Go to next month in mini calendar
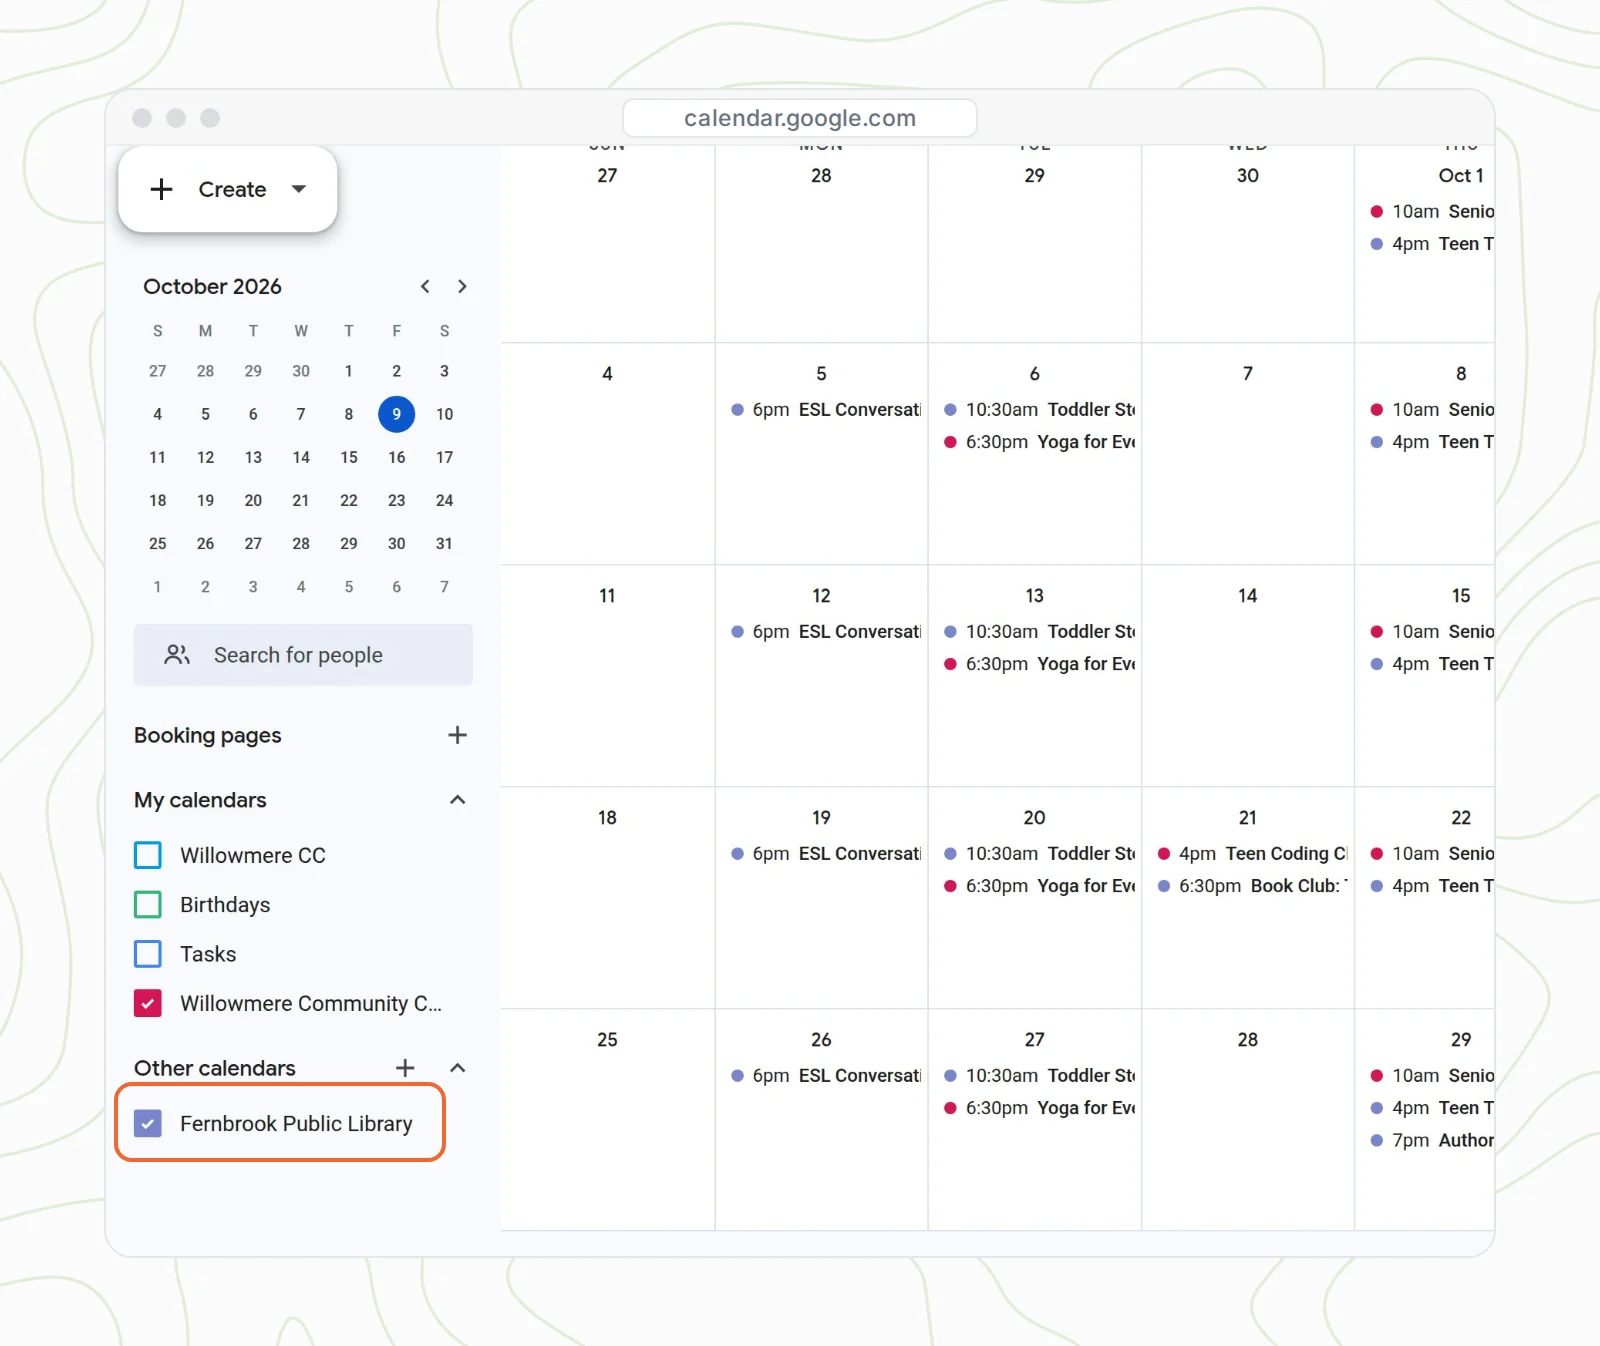Viewport: 1600px width, 1346px height. (462, 286)
